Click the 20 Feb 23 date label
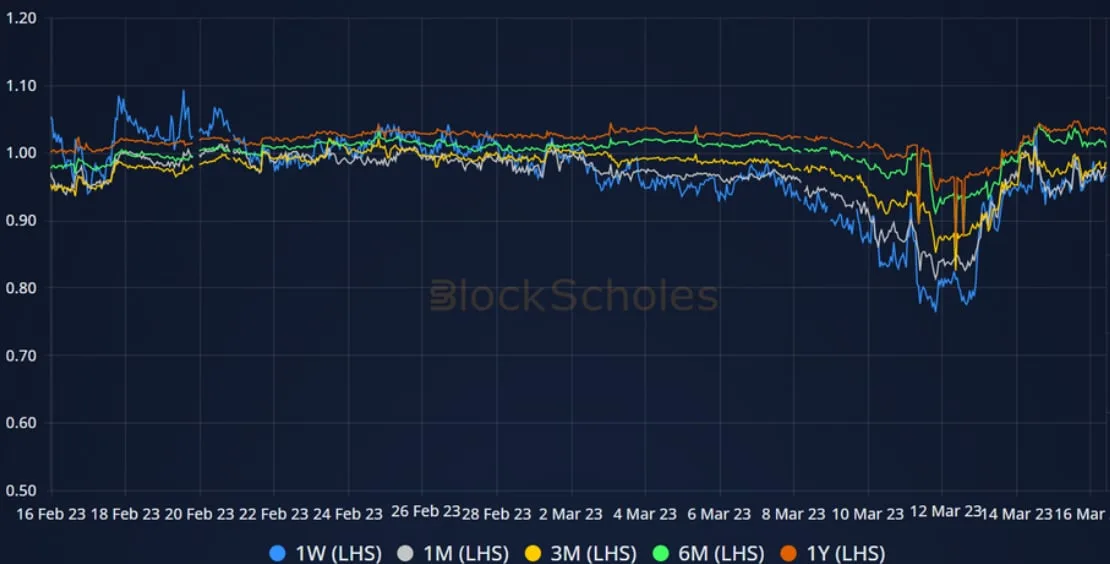This screenshot has width=1110, height=564. click(199, 514)
